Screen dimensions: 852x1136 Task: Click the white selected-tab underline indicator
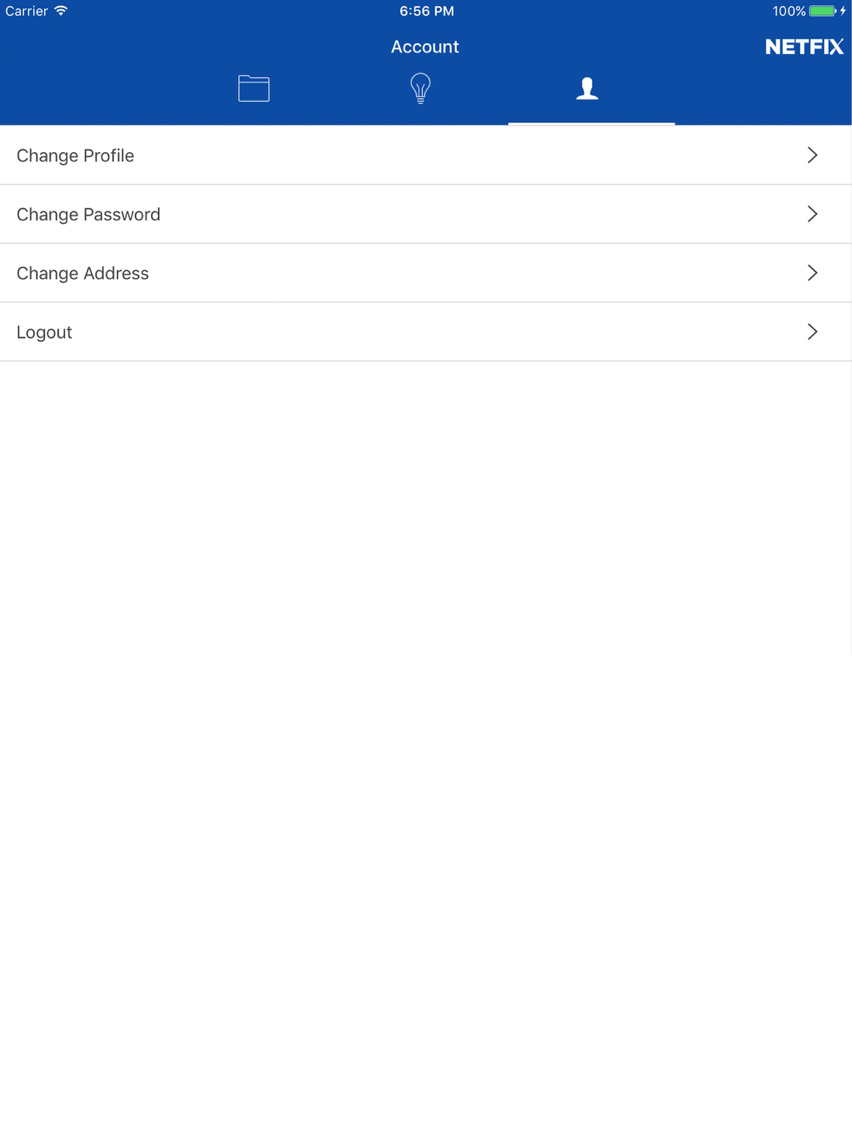(591, 124)
